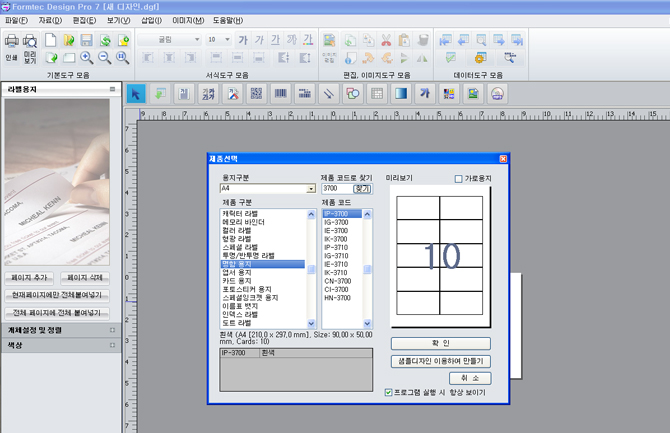Toggle 프로그램 실행 시 항상 보이기 checkbox
Viewport: 670px width, 433px height.
pos(388,392)
